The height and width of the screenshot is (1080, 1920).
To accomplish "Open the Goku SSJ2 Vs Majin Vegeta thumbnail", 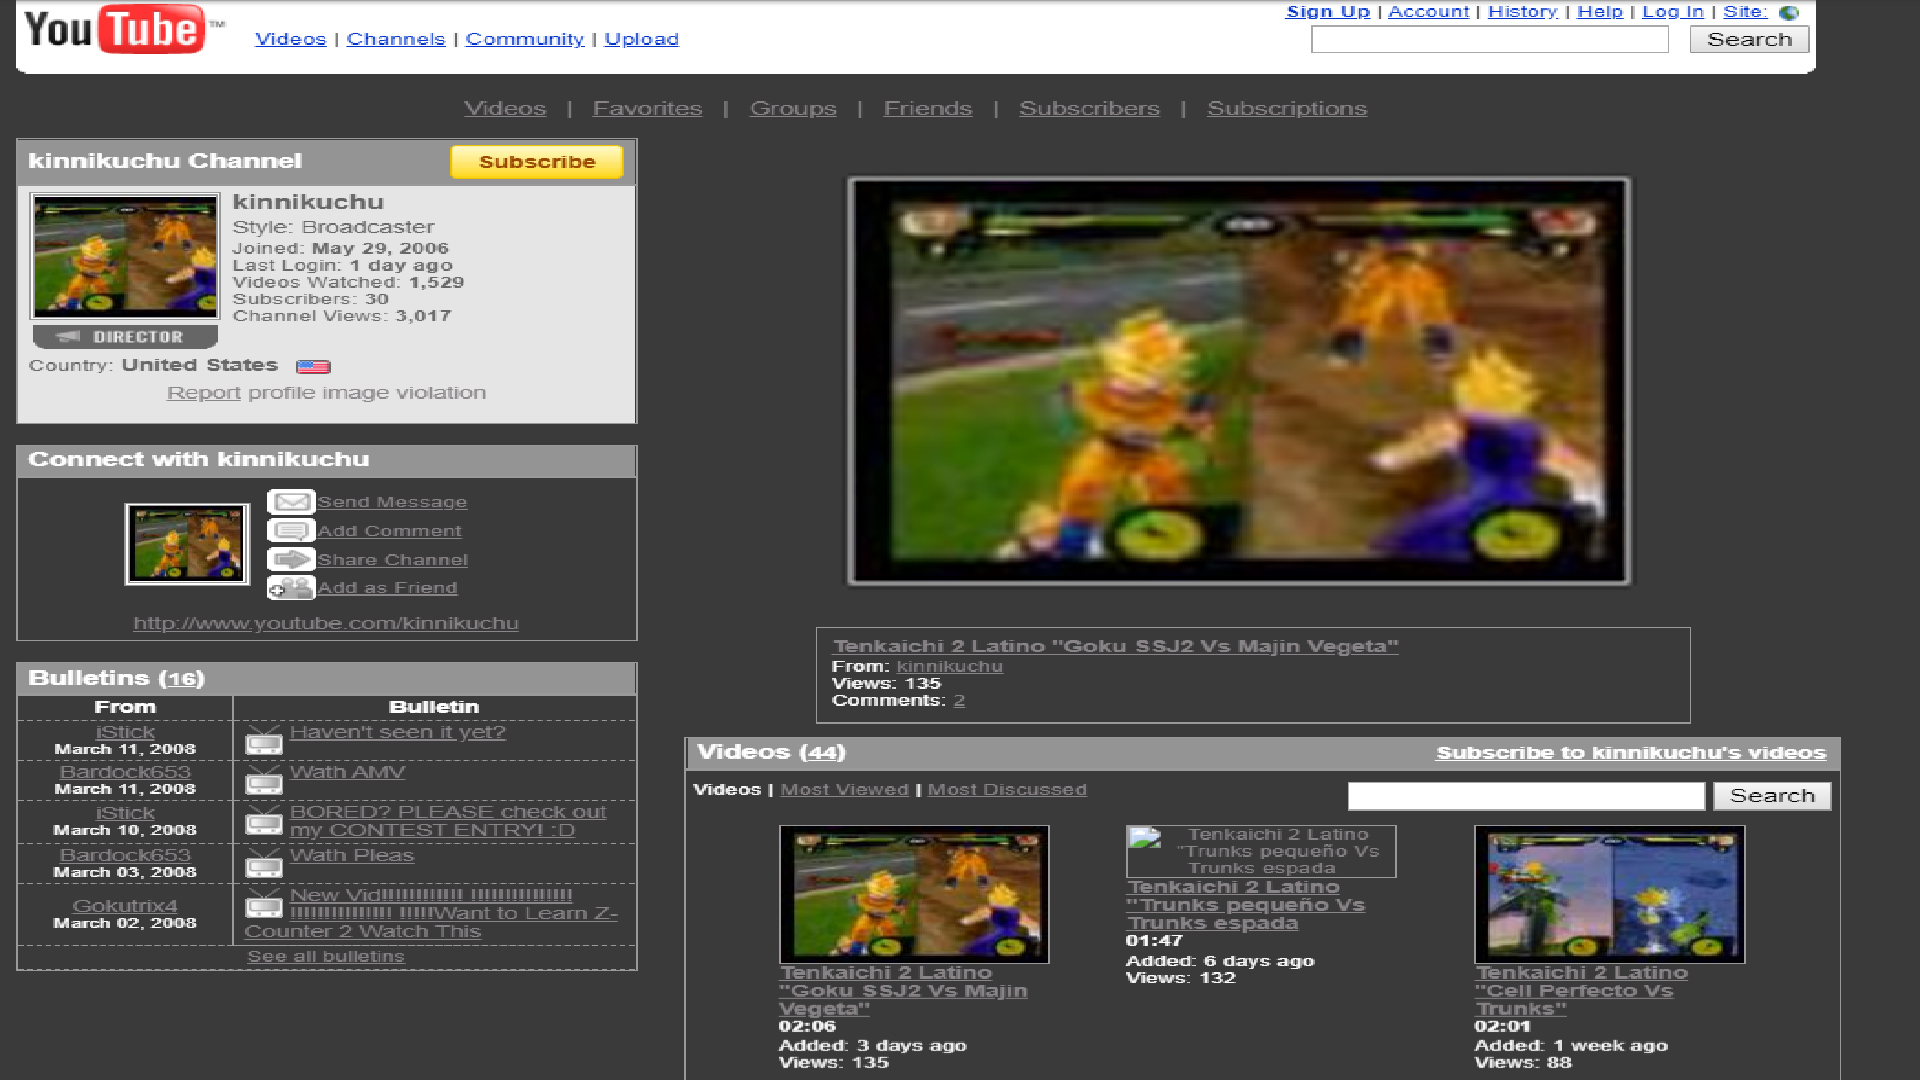I will click(x=914, y=894).
